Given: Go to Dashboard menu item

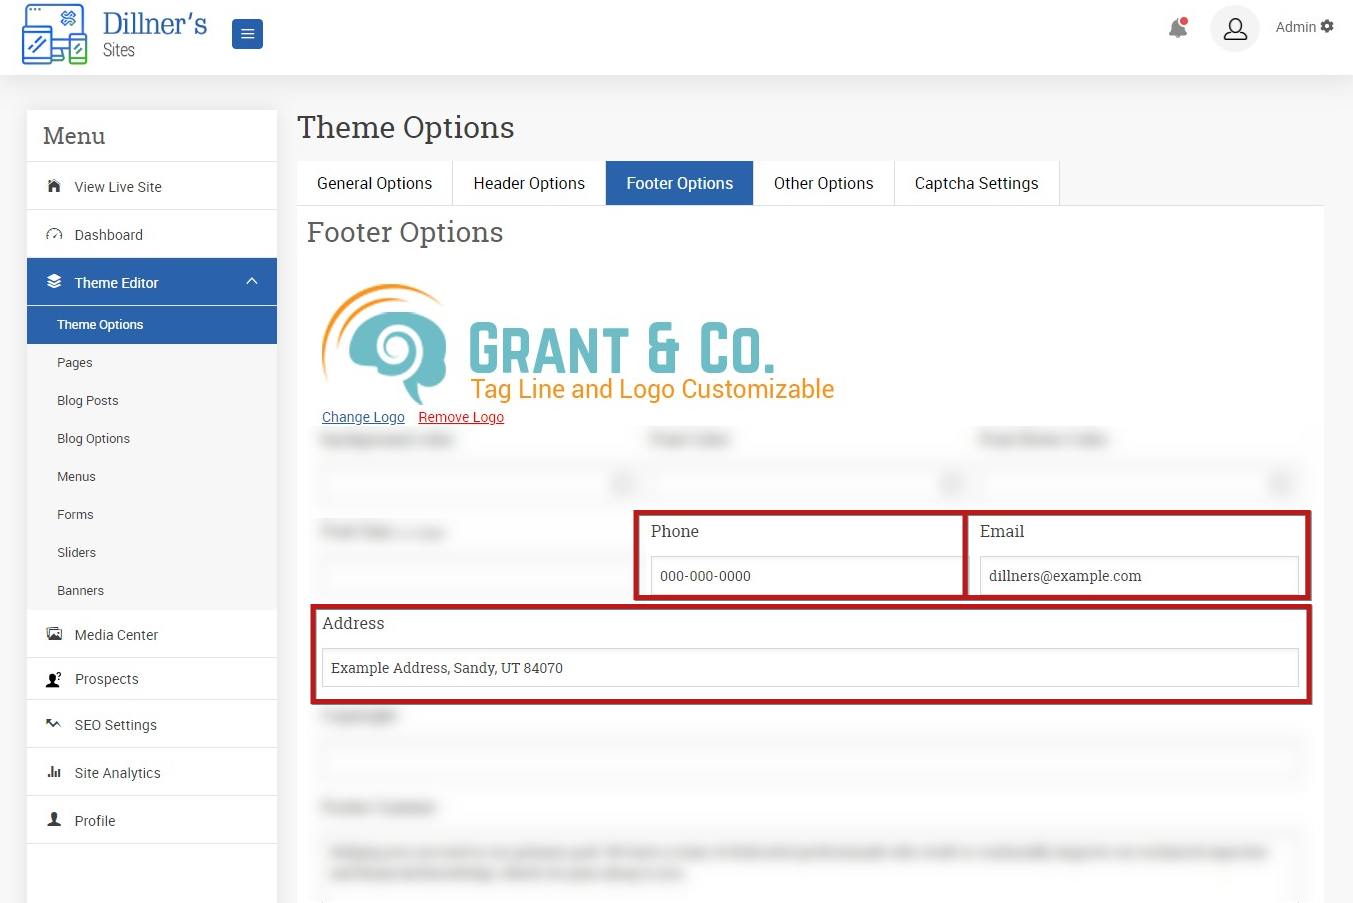Looking at the screenshot, I should (152, 234).
